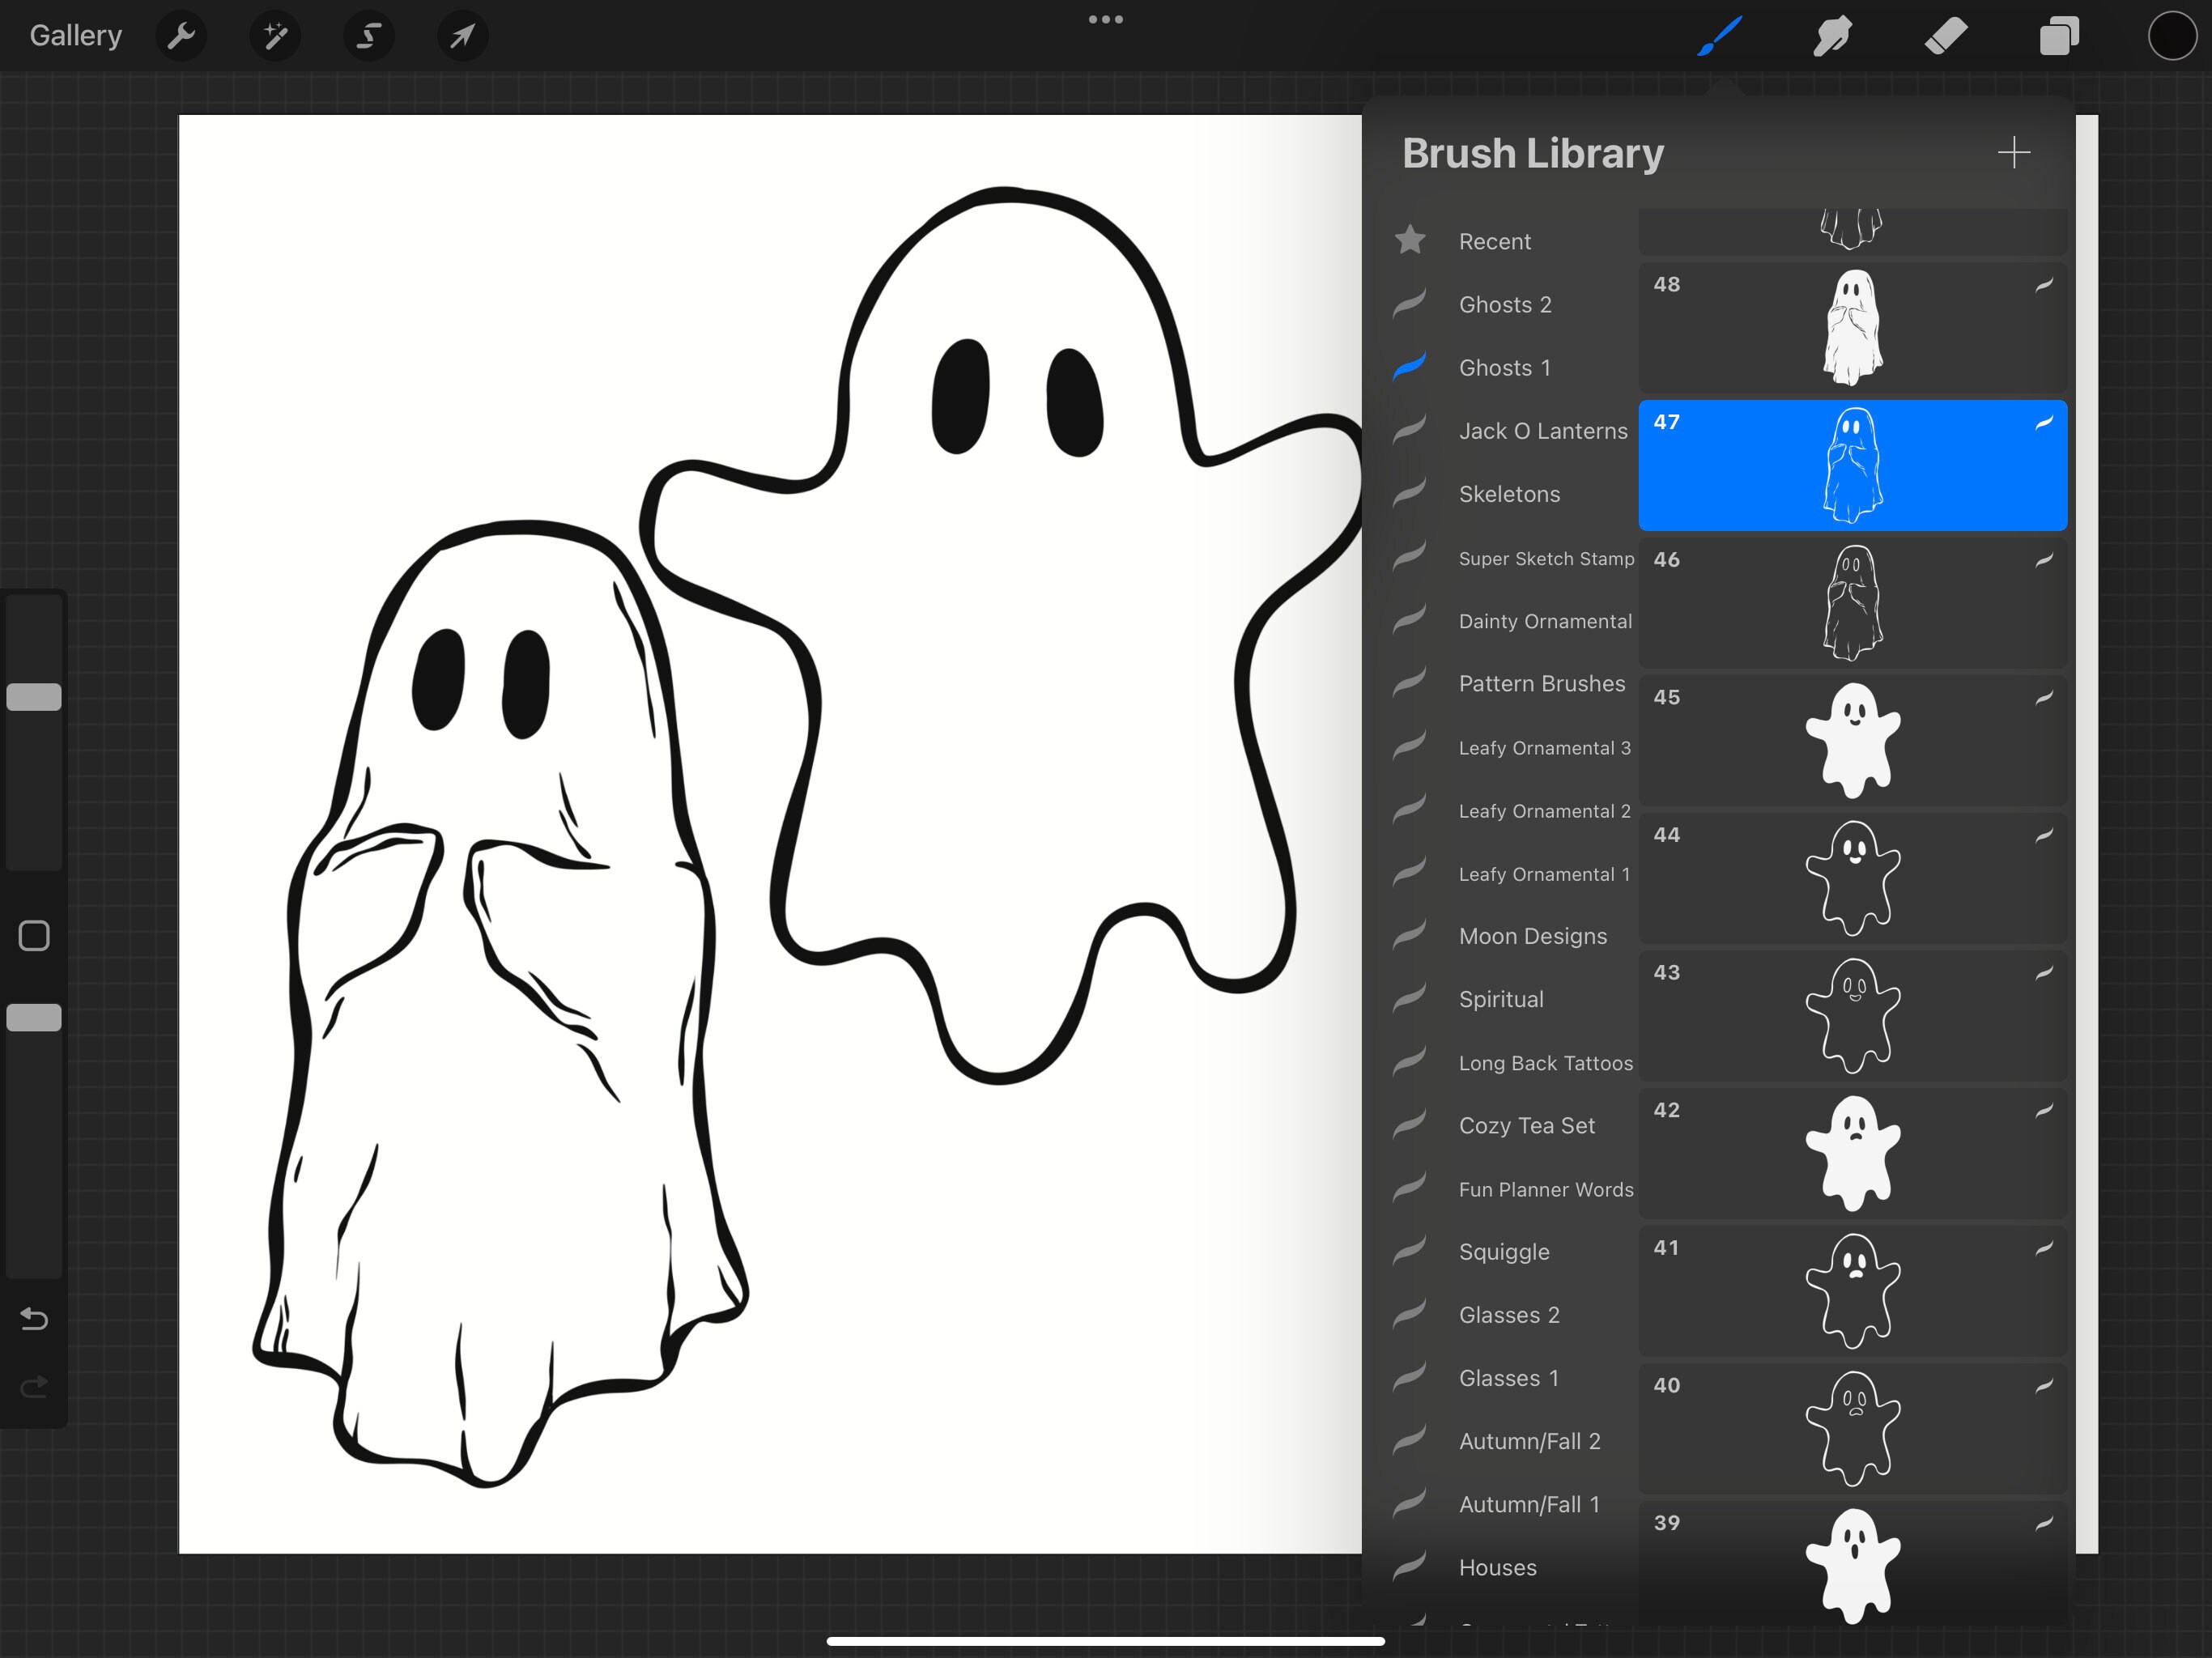Open the Smudge tool

[1833, 36]
